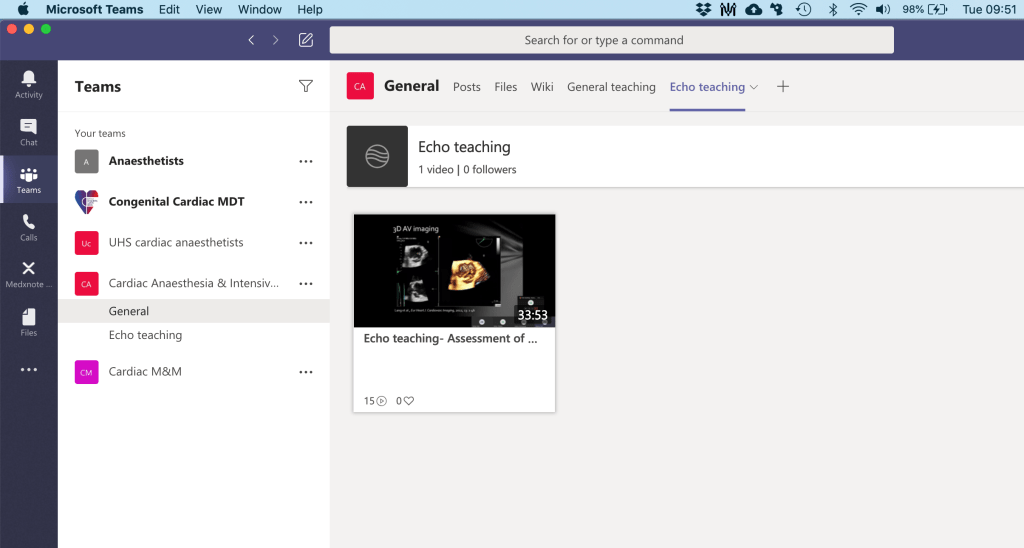This screenshot has height=548, width=1024.
Task: Play the Echo teaching video thumbnail
Action: (x=454, y=270)
